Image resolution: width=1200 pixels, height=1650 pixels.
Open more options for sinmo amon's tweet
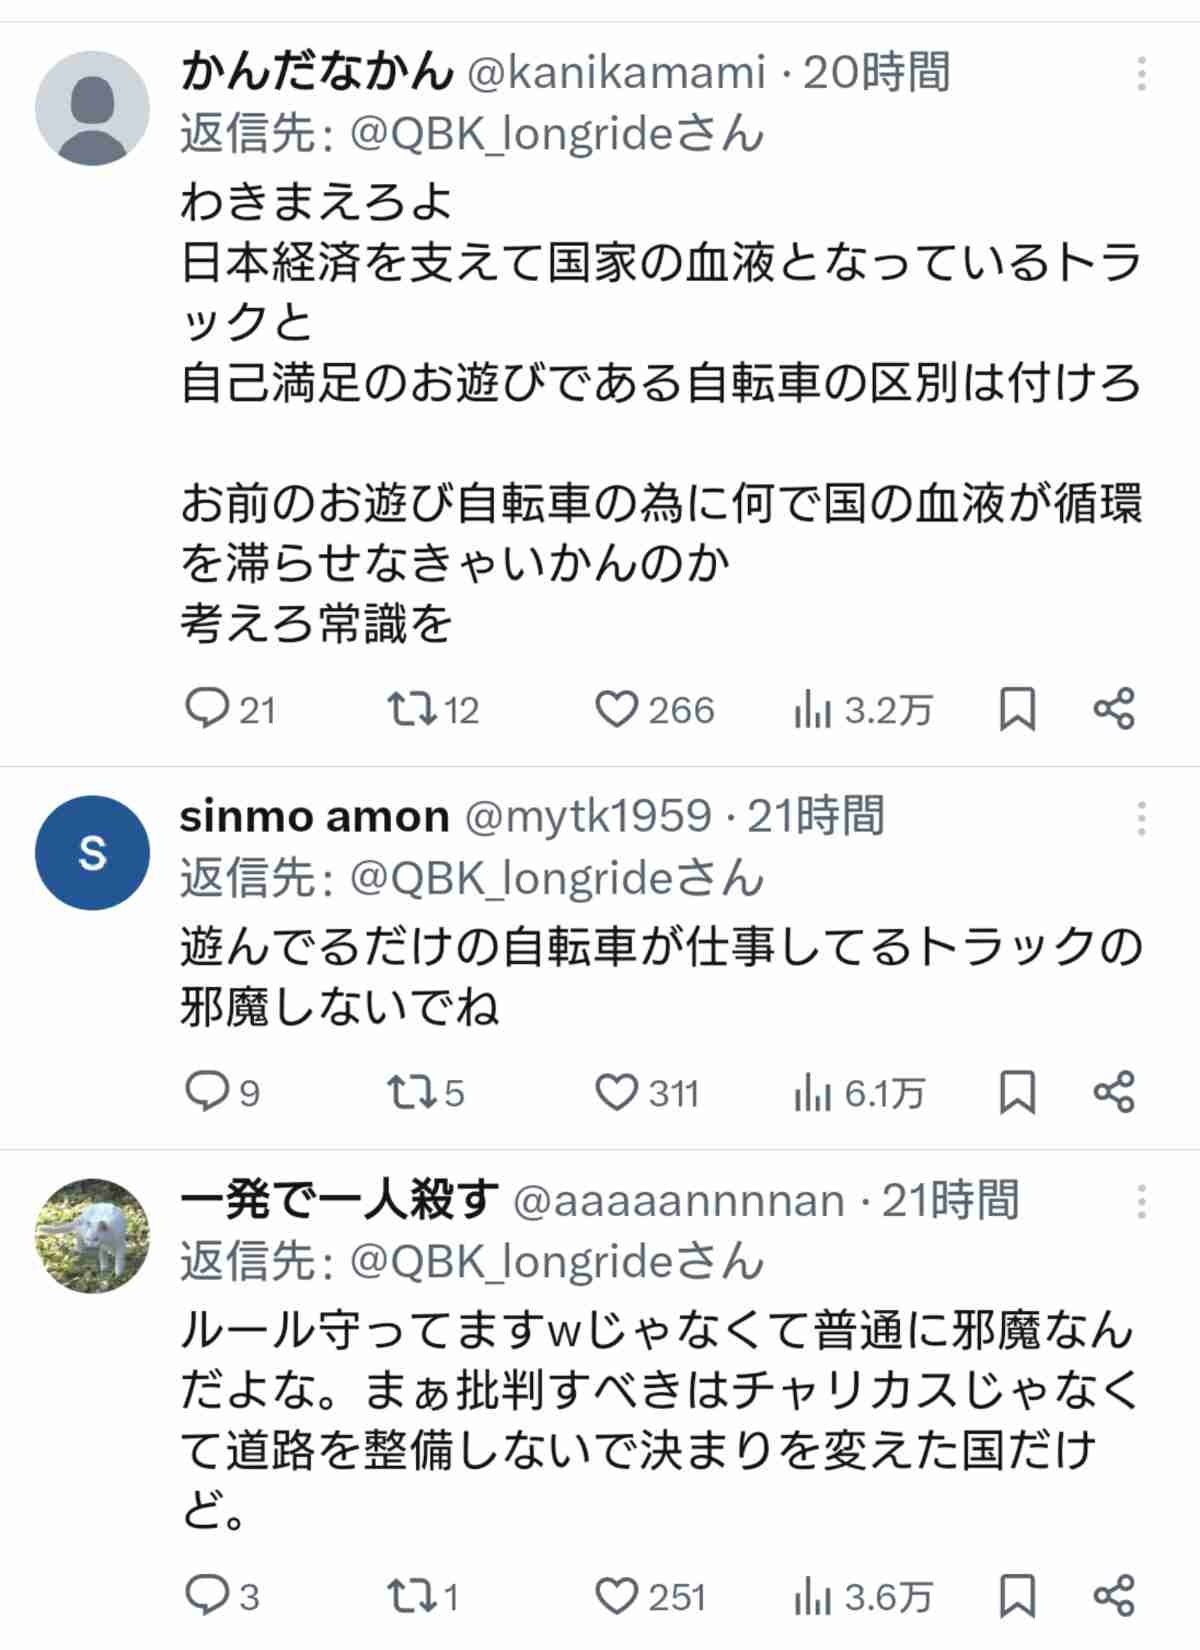point(1141,818)
